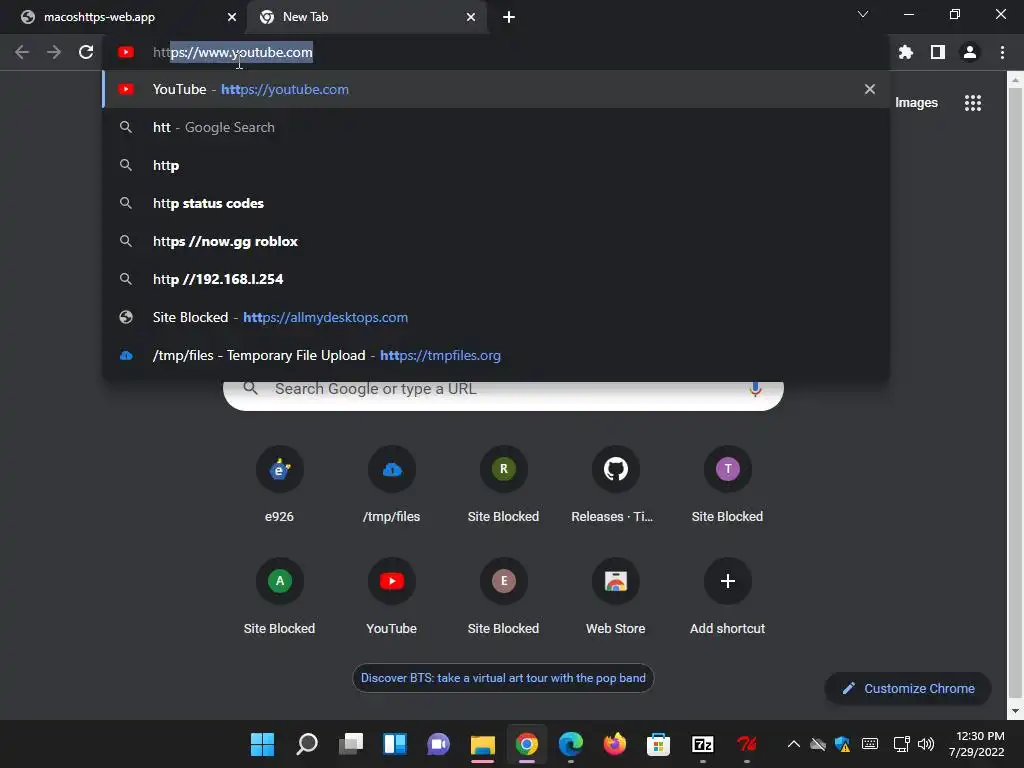Viewport: 1024px width, 768px height.
Task: Close the macoshttps-web.app tab
Action: [232, 17]
